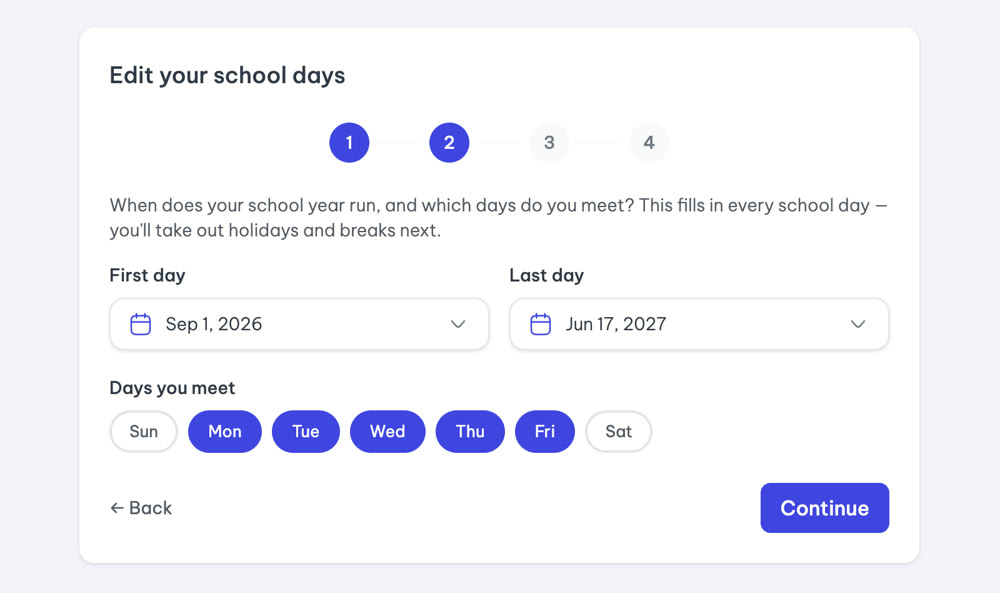Toggle off the Wed day chip
The width and height of the screenshot is (1000, 593).
[387, 432]
